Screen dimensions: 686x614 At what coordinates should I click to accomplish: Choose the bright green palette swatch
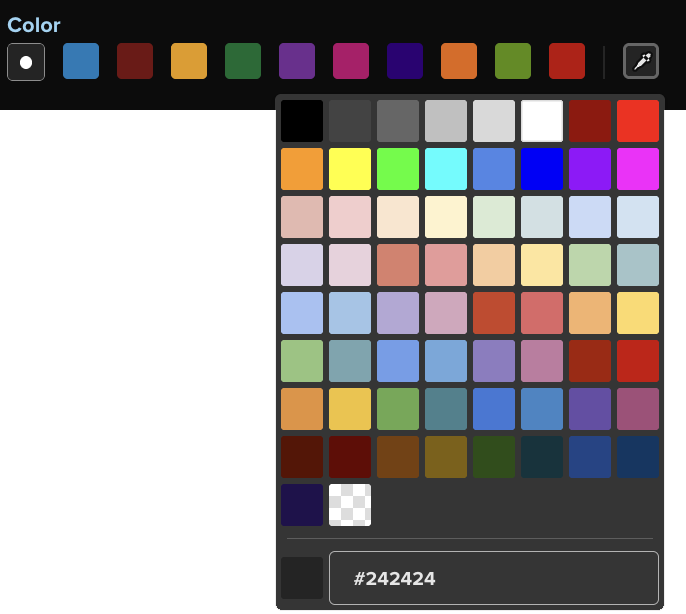click(x=398, y=169)
